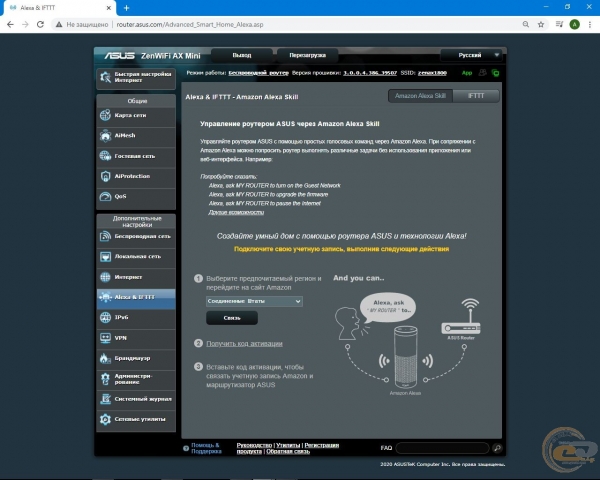Click the user status icon in header
Viewport: 600px width, 480px height.
coord(483,73)
